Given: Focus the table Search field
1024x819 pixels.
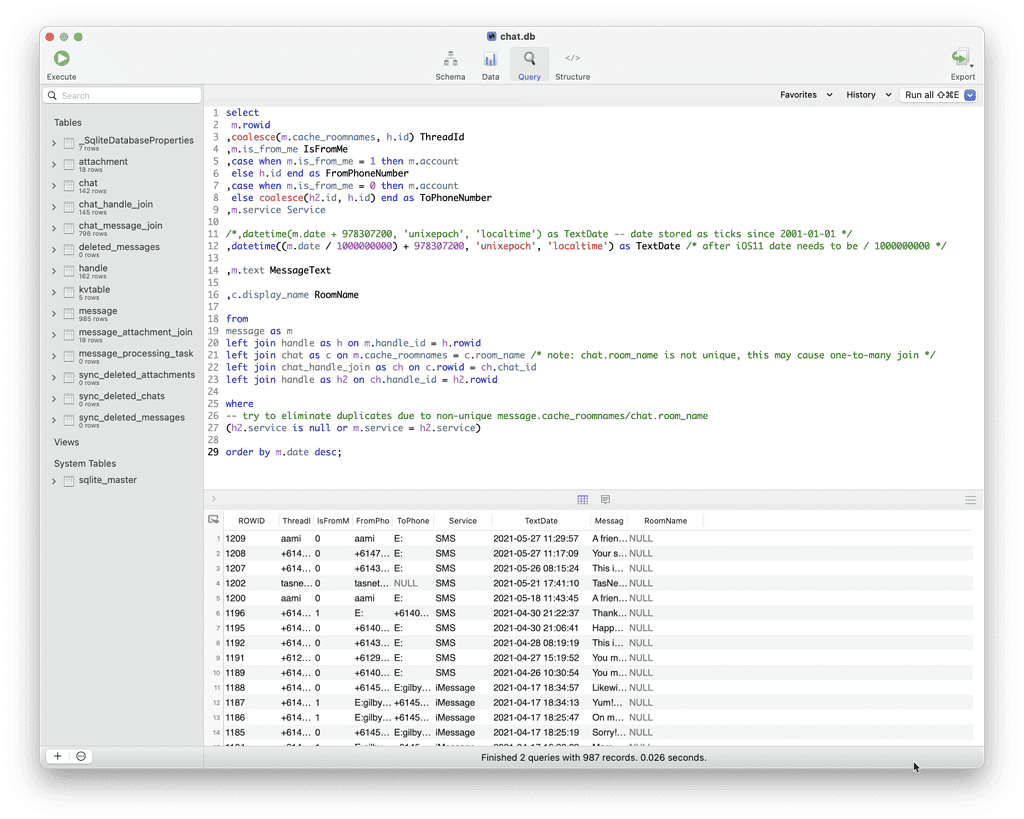Looking at the screenshot, I should click(x=122, y=95).
